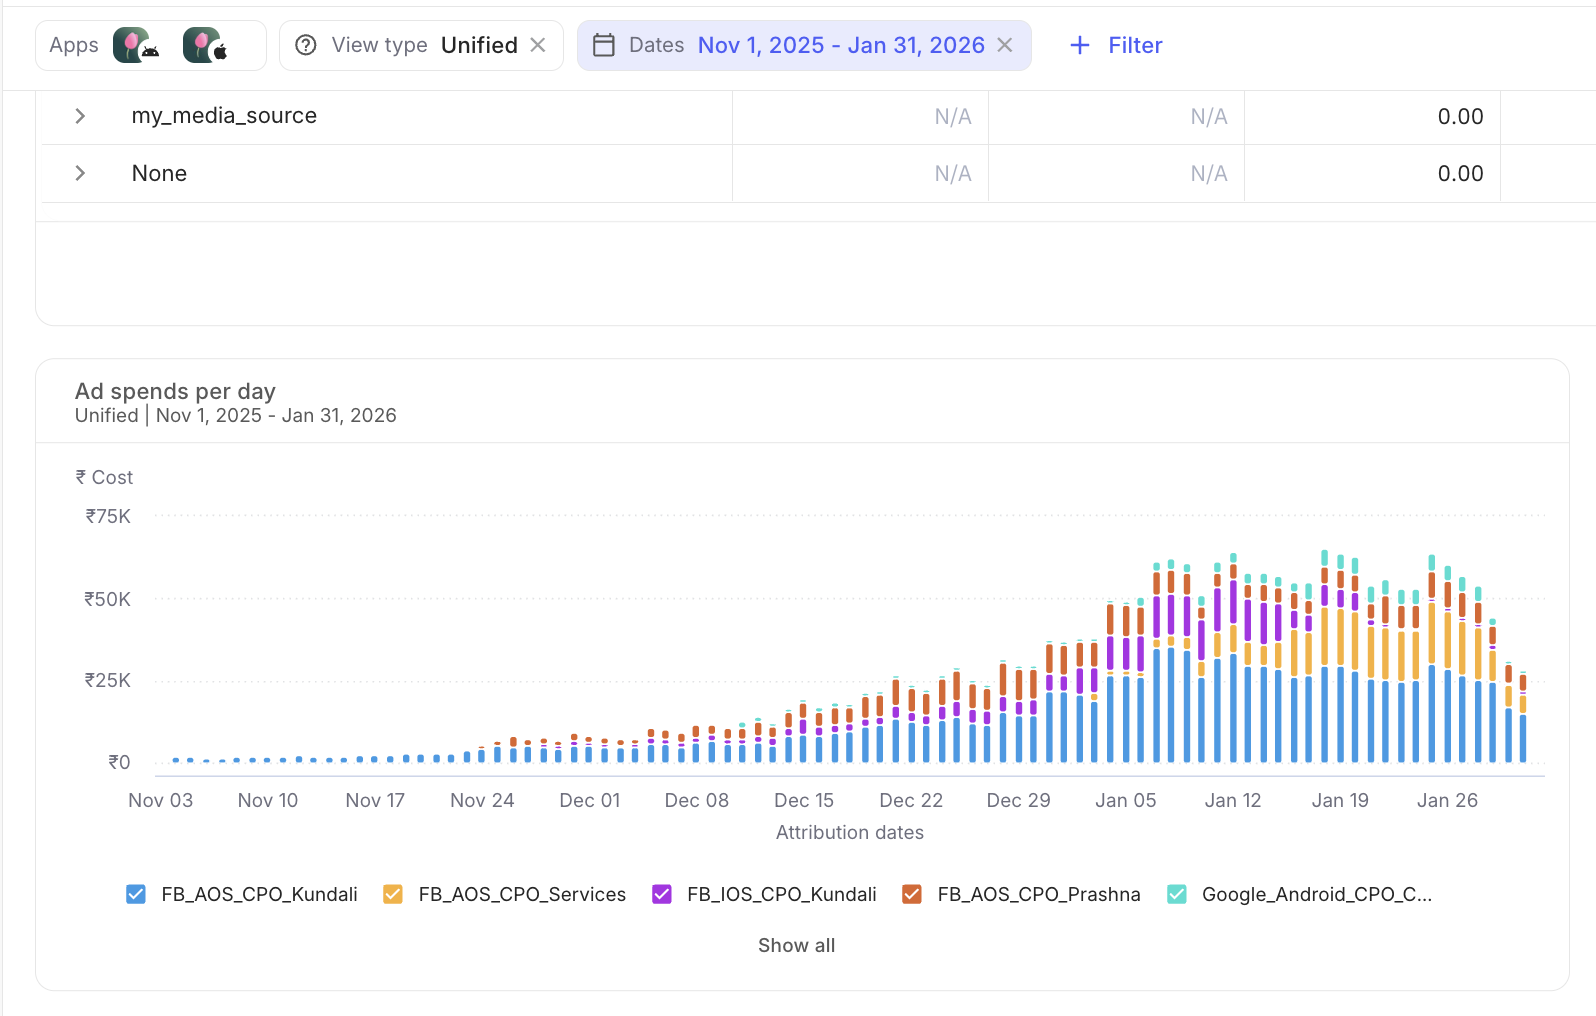
Task: Toggle FB_AOS_CPO_Services legend checkbox
Action: (393, 894)
